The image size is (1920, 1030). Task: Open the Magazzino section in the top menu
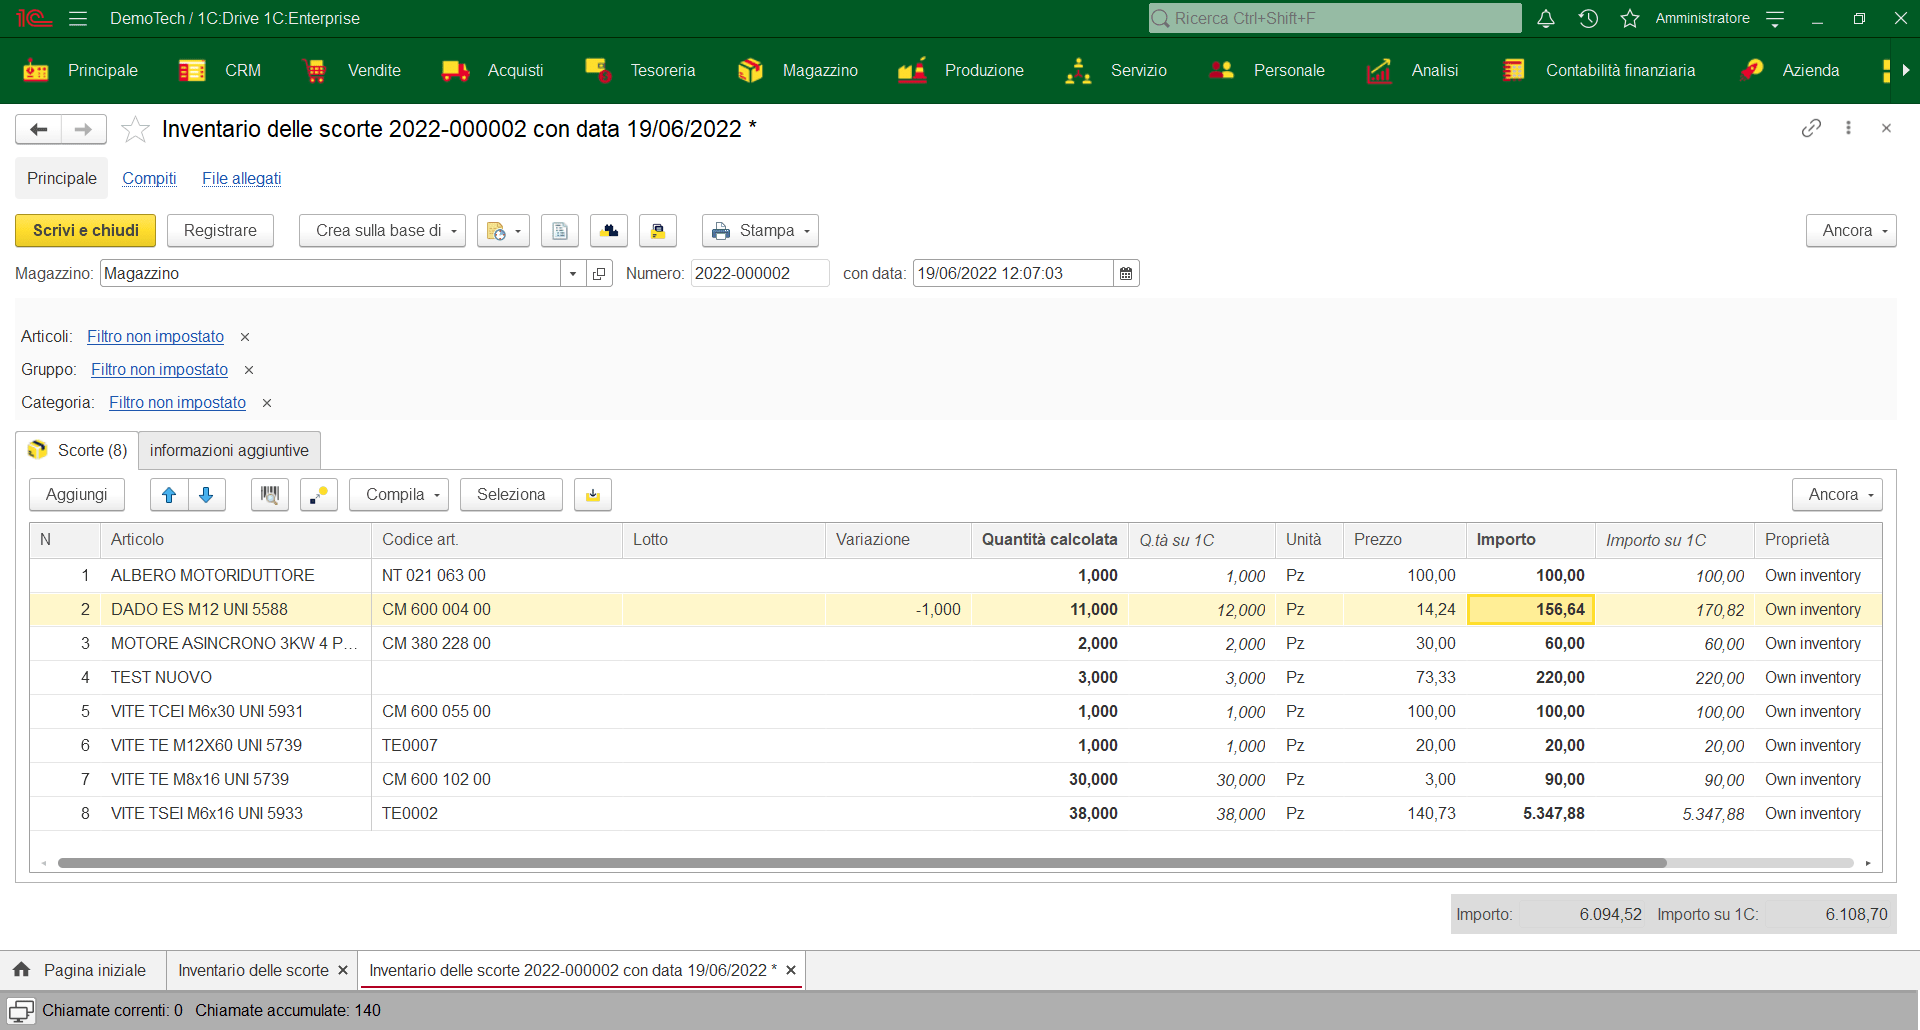point(798,70)
